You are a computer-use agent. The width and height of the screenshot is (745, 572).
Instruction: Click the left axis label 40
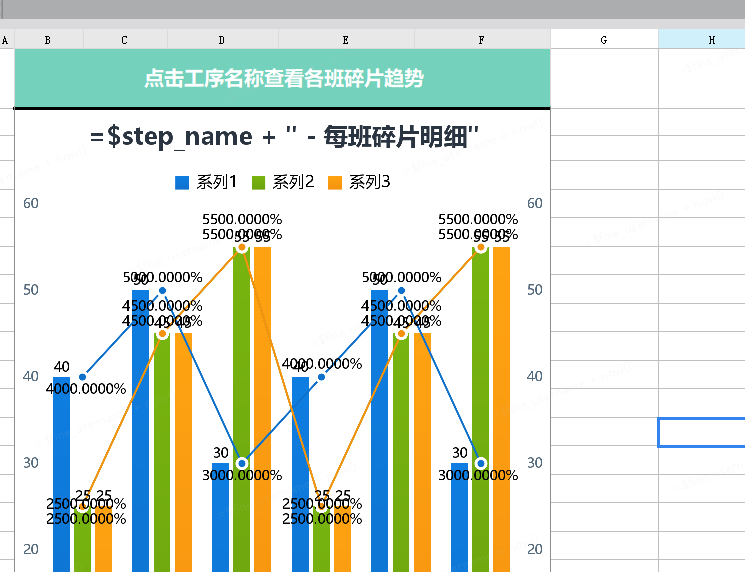pyautogui.click(x=31, y=376)
